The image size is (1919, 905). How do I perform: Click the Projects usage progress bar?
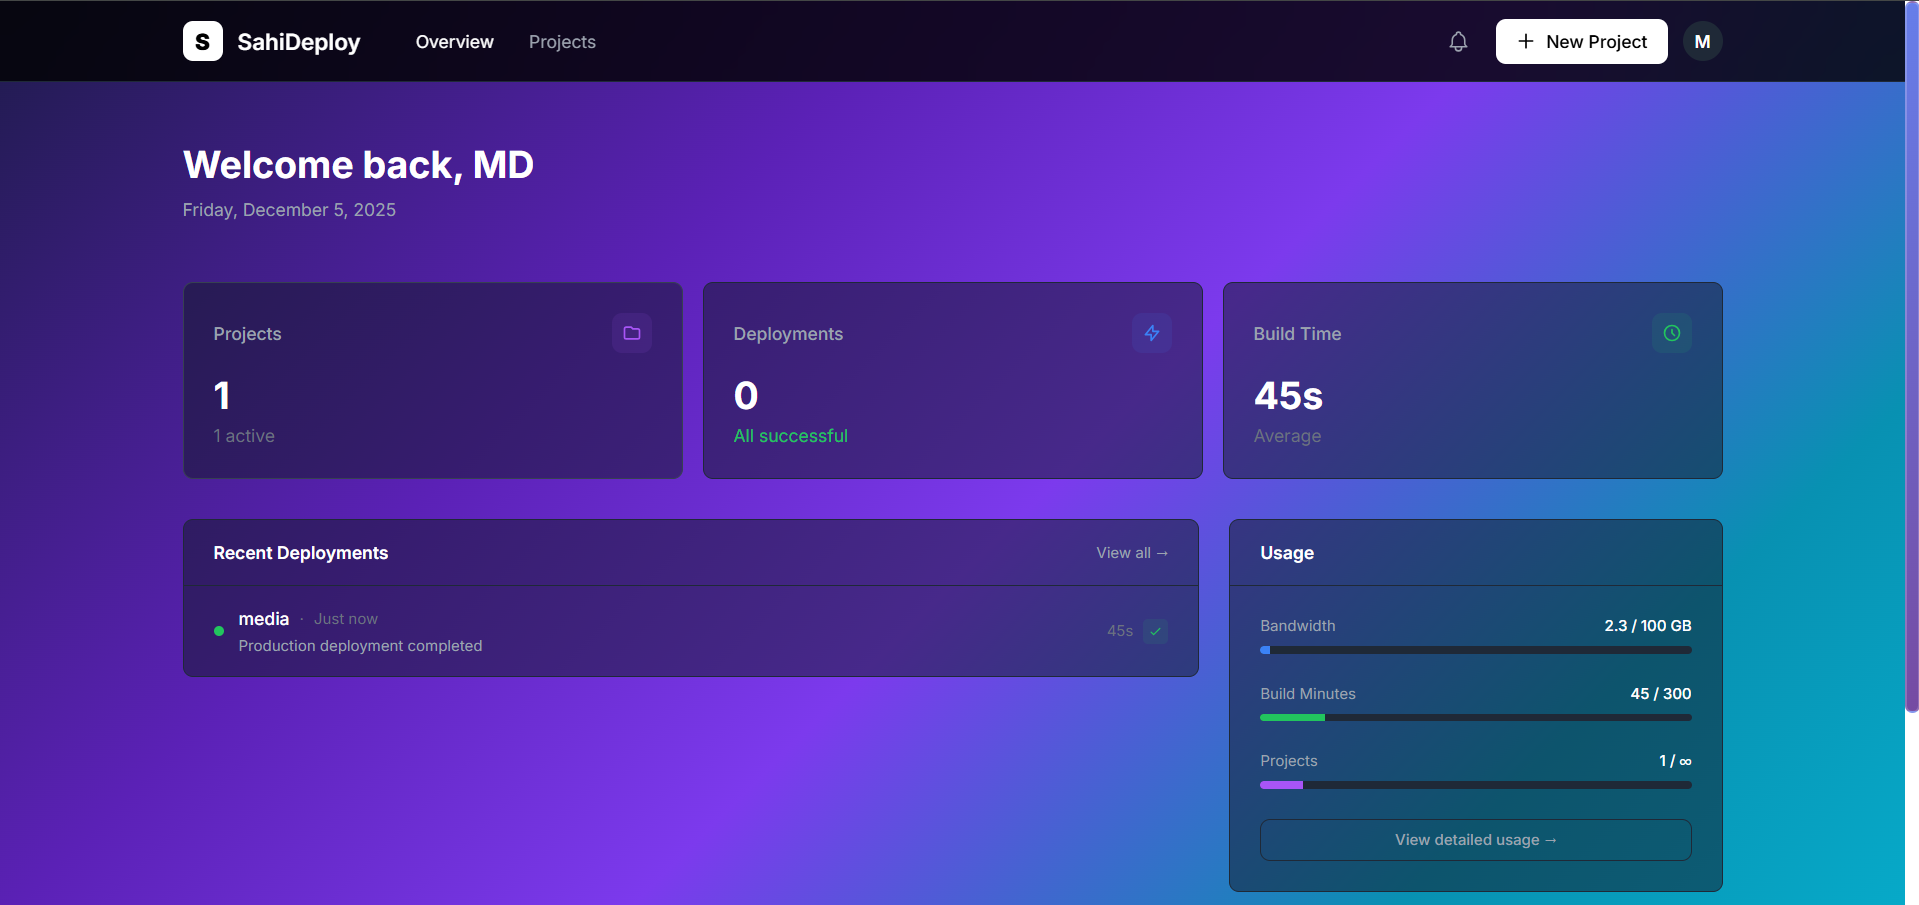[x=1475, y=785]
